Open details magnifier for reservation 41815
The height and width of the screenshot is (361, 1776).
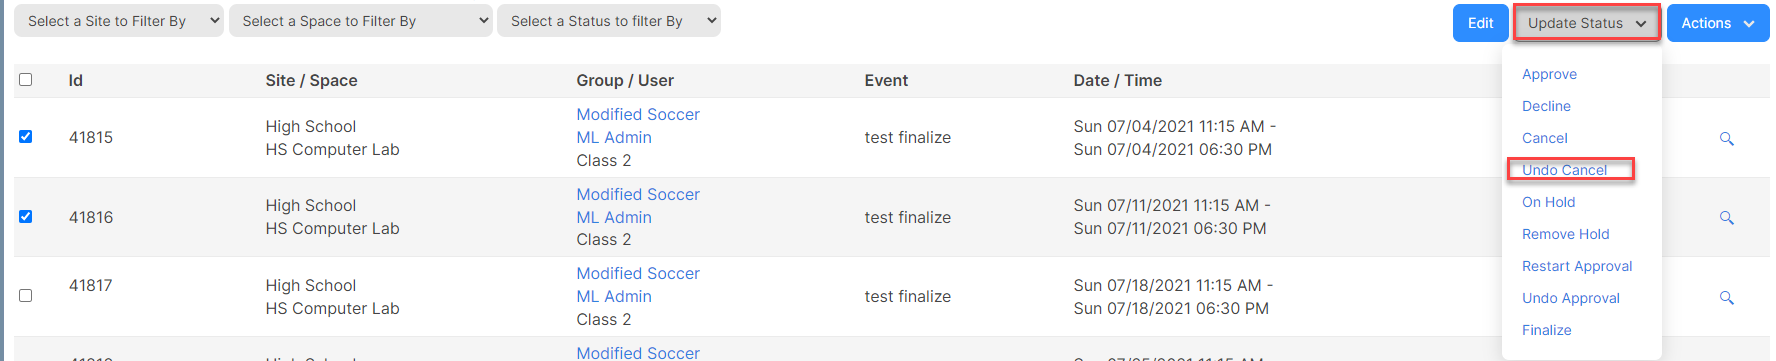(1726, 138)
